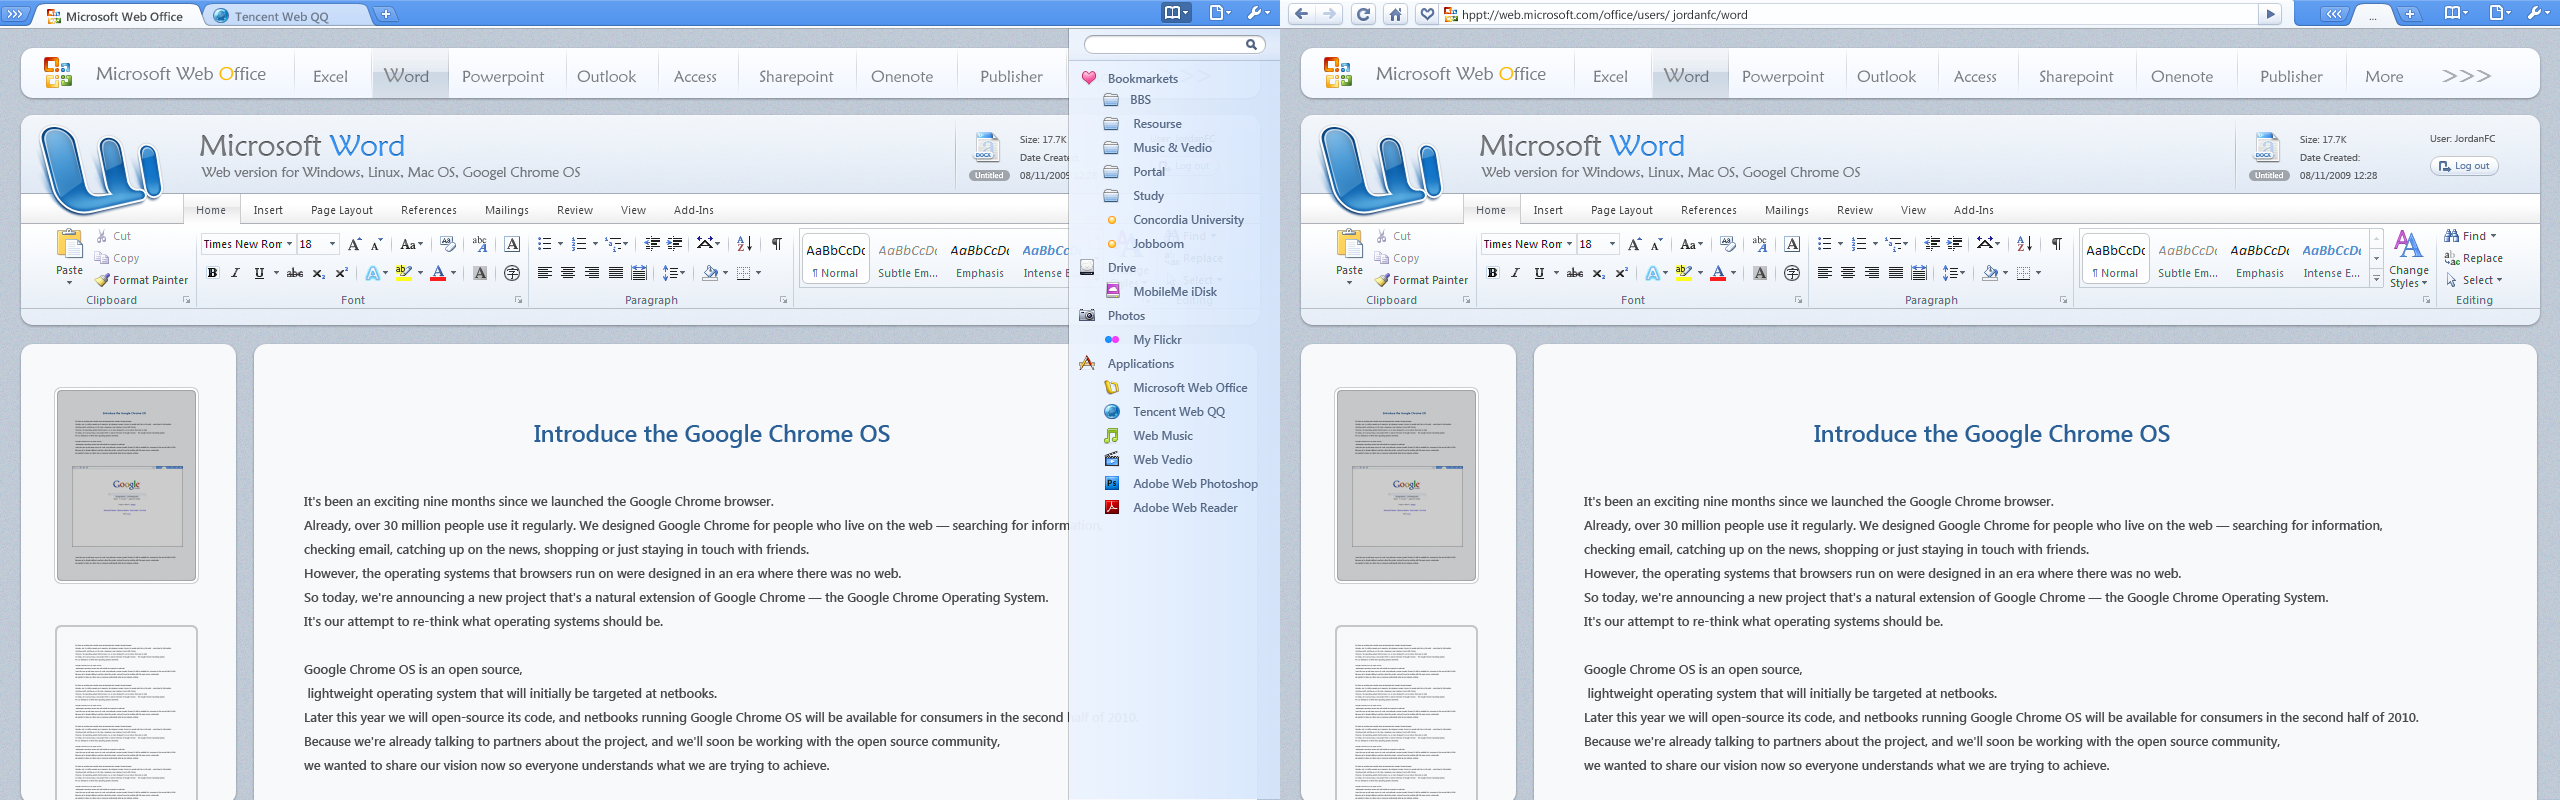
Task: Click the Log out button
Action: tap(2464, 166)
